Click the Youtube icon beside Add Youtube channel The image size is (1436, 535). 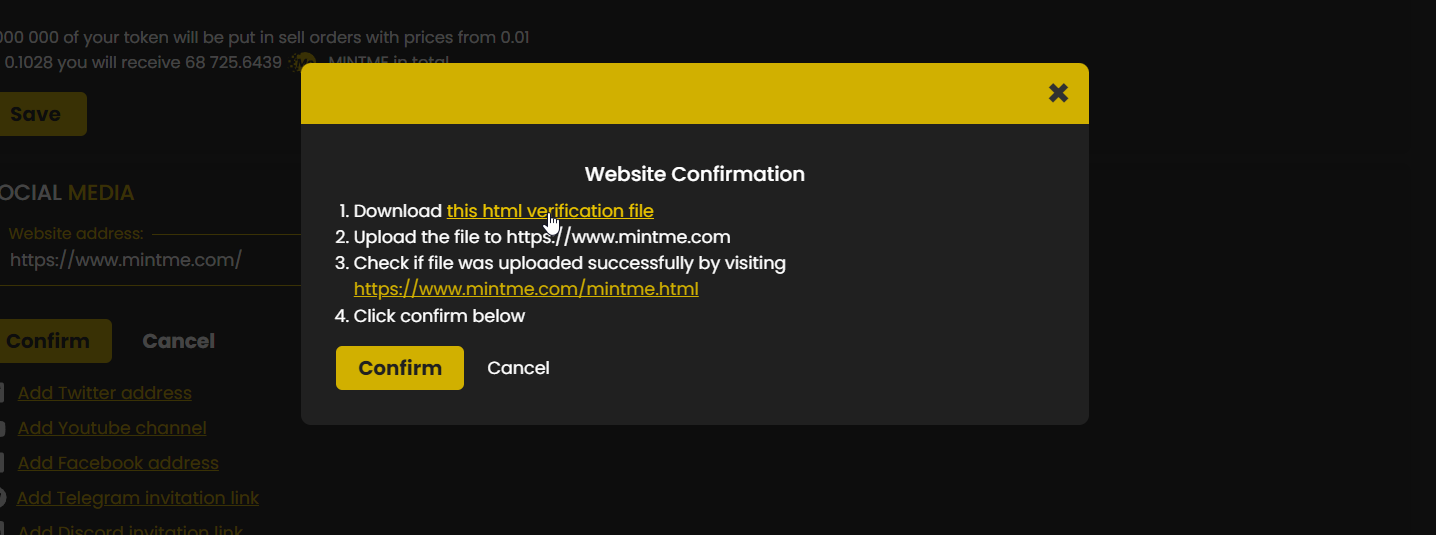pos(2,428)
